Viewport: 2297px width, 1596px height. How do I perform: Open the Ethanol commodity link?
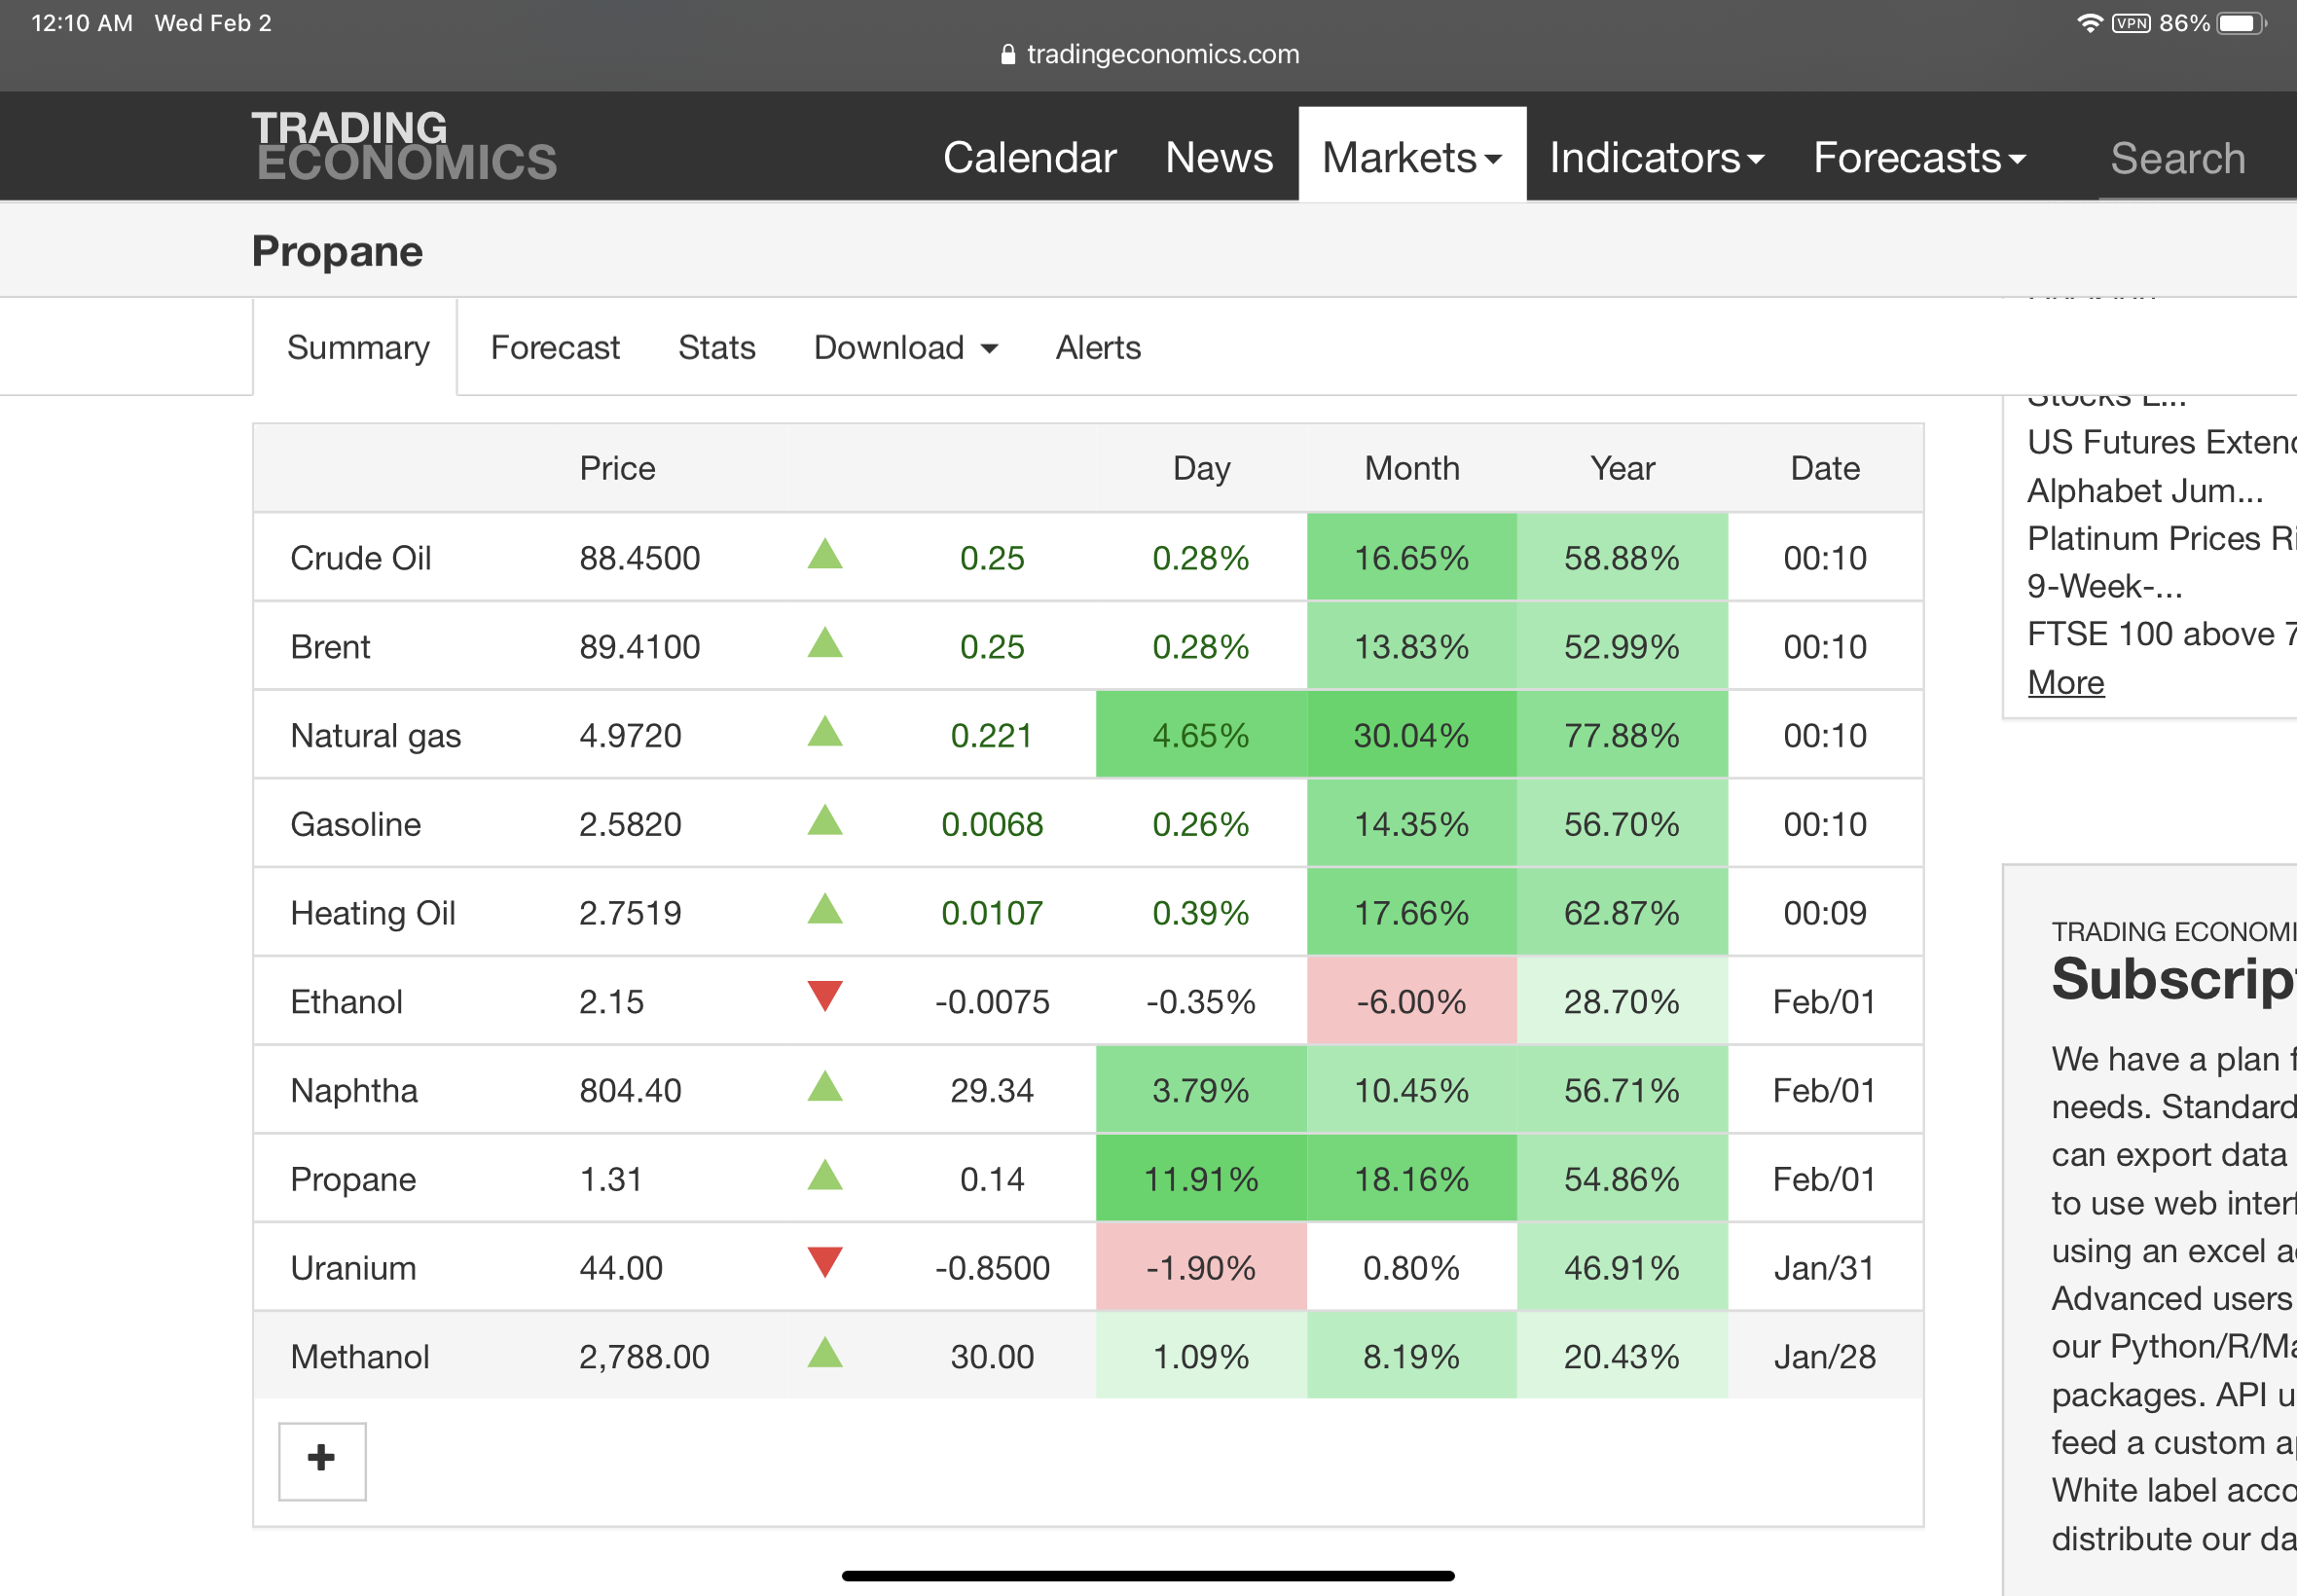346,1001
